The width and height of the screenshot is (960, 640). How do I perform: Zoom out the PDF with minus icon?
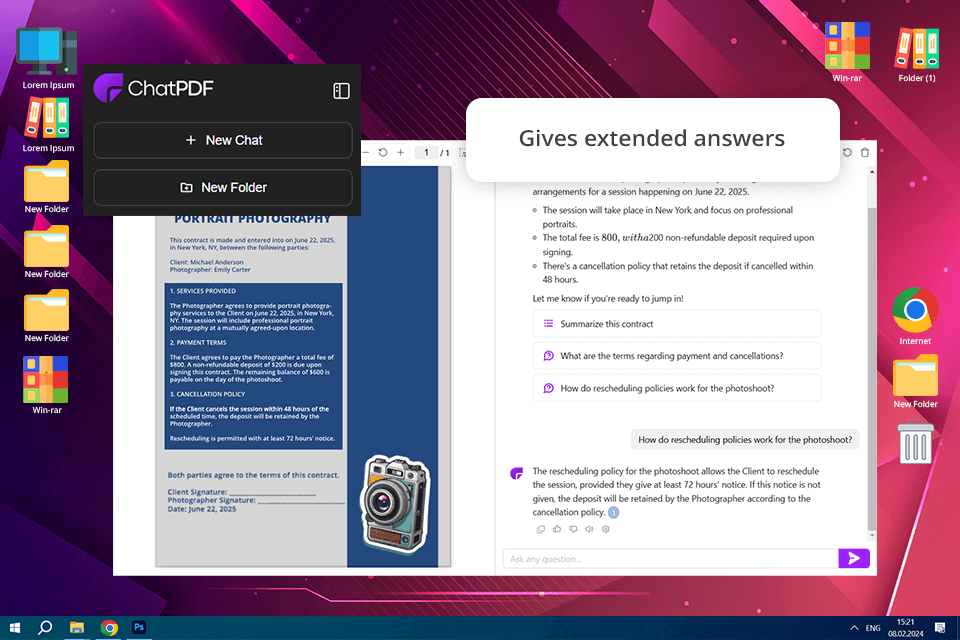coord(366,152)
